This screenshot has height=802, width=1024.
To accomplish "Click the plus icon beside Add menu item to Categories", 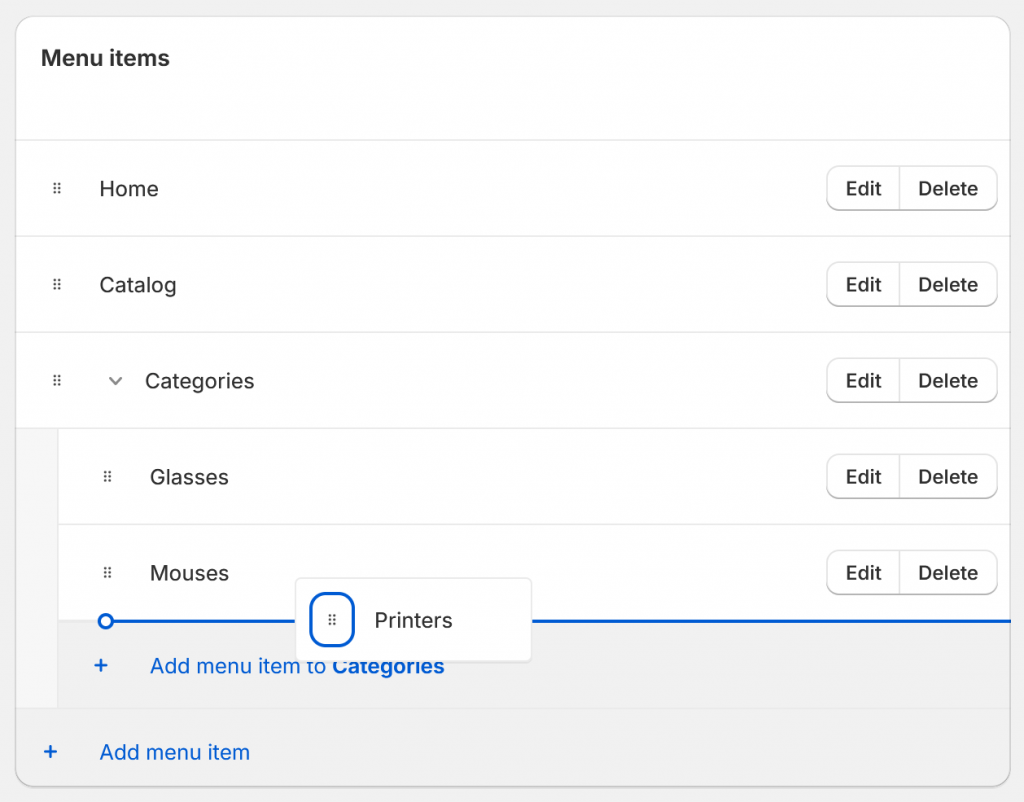I will click(100, 666).
